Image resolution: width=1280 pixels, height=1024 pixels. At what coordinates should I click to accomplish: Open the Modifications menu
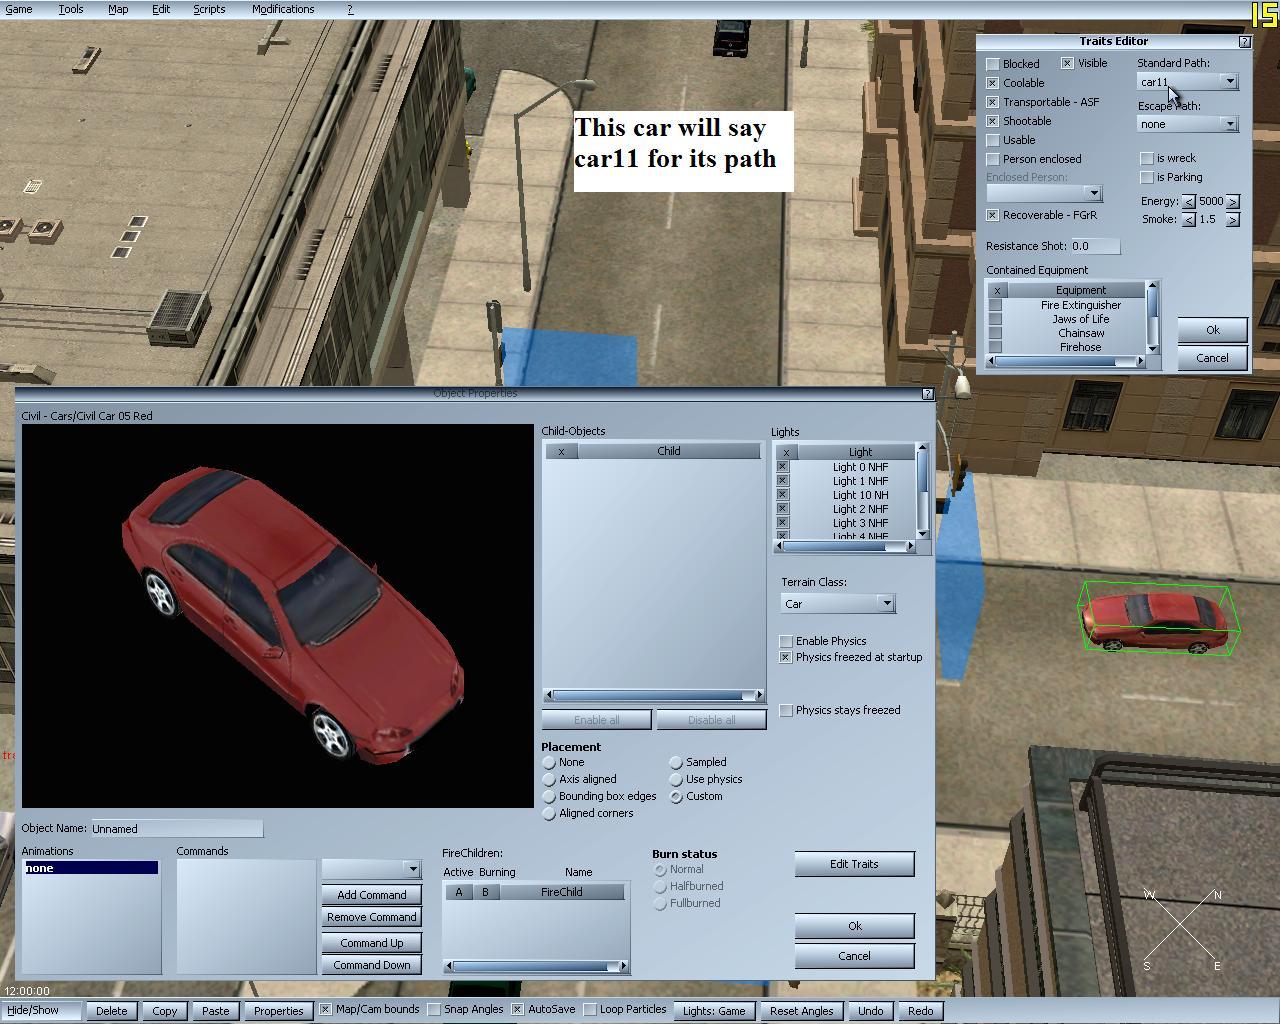pyautogui.click(x=283, y=9)
